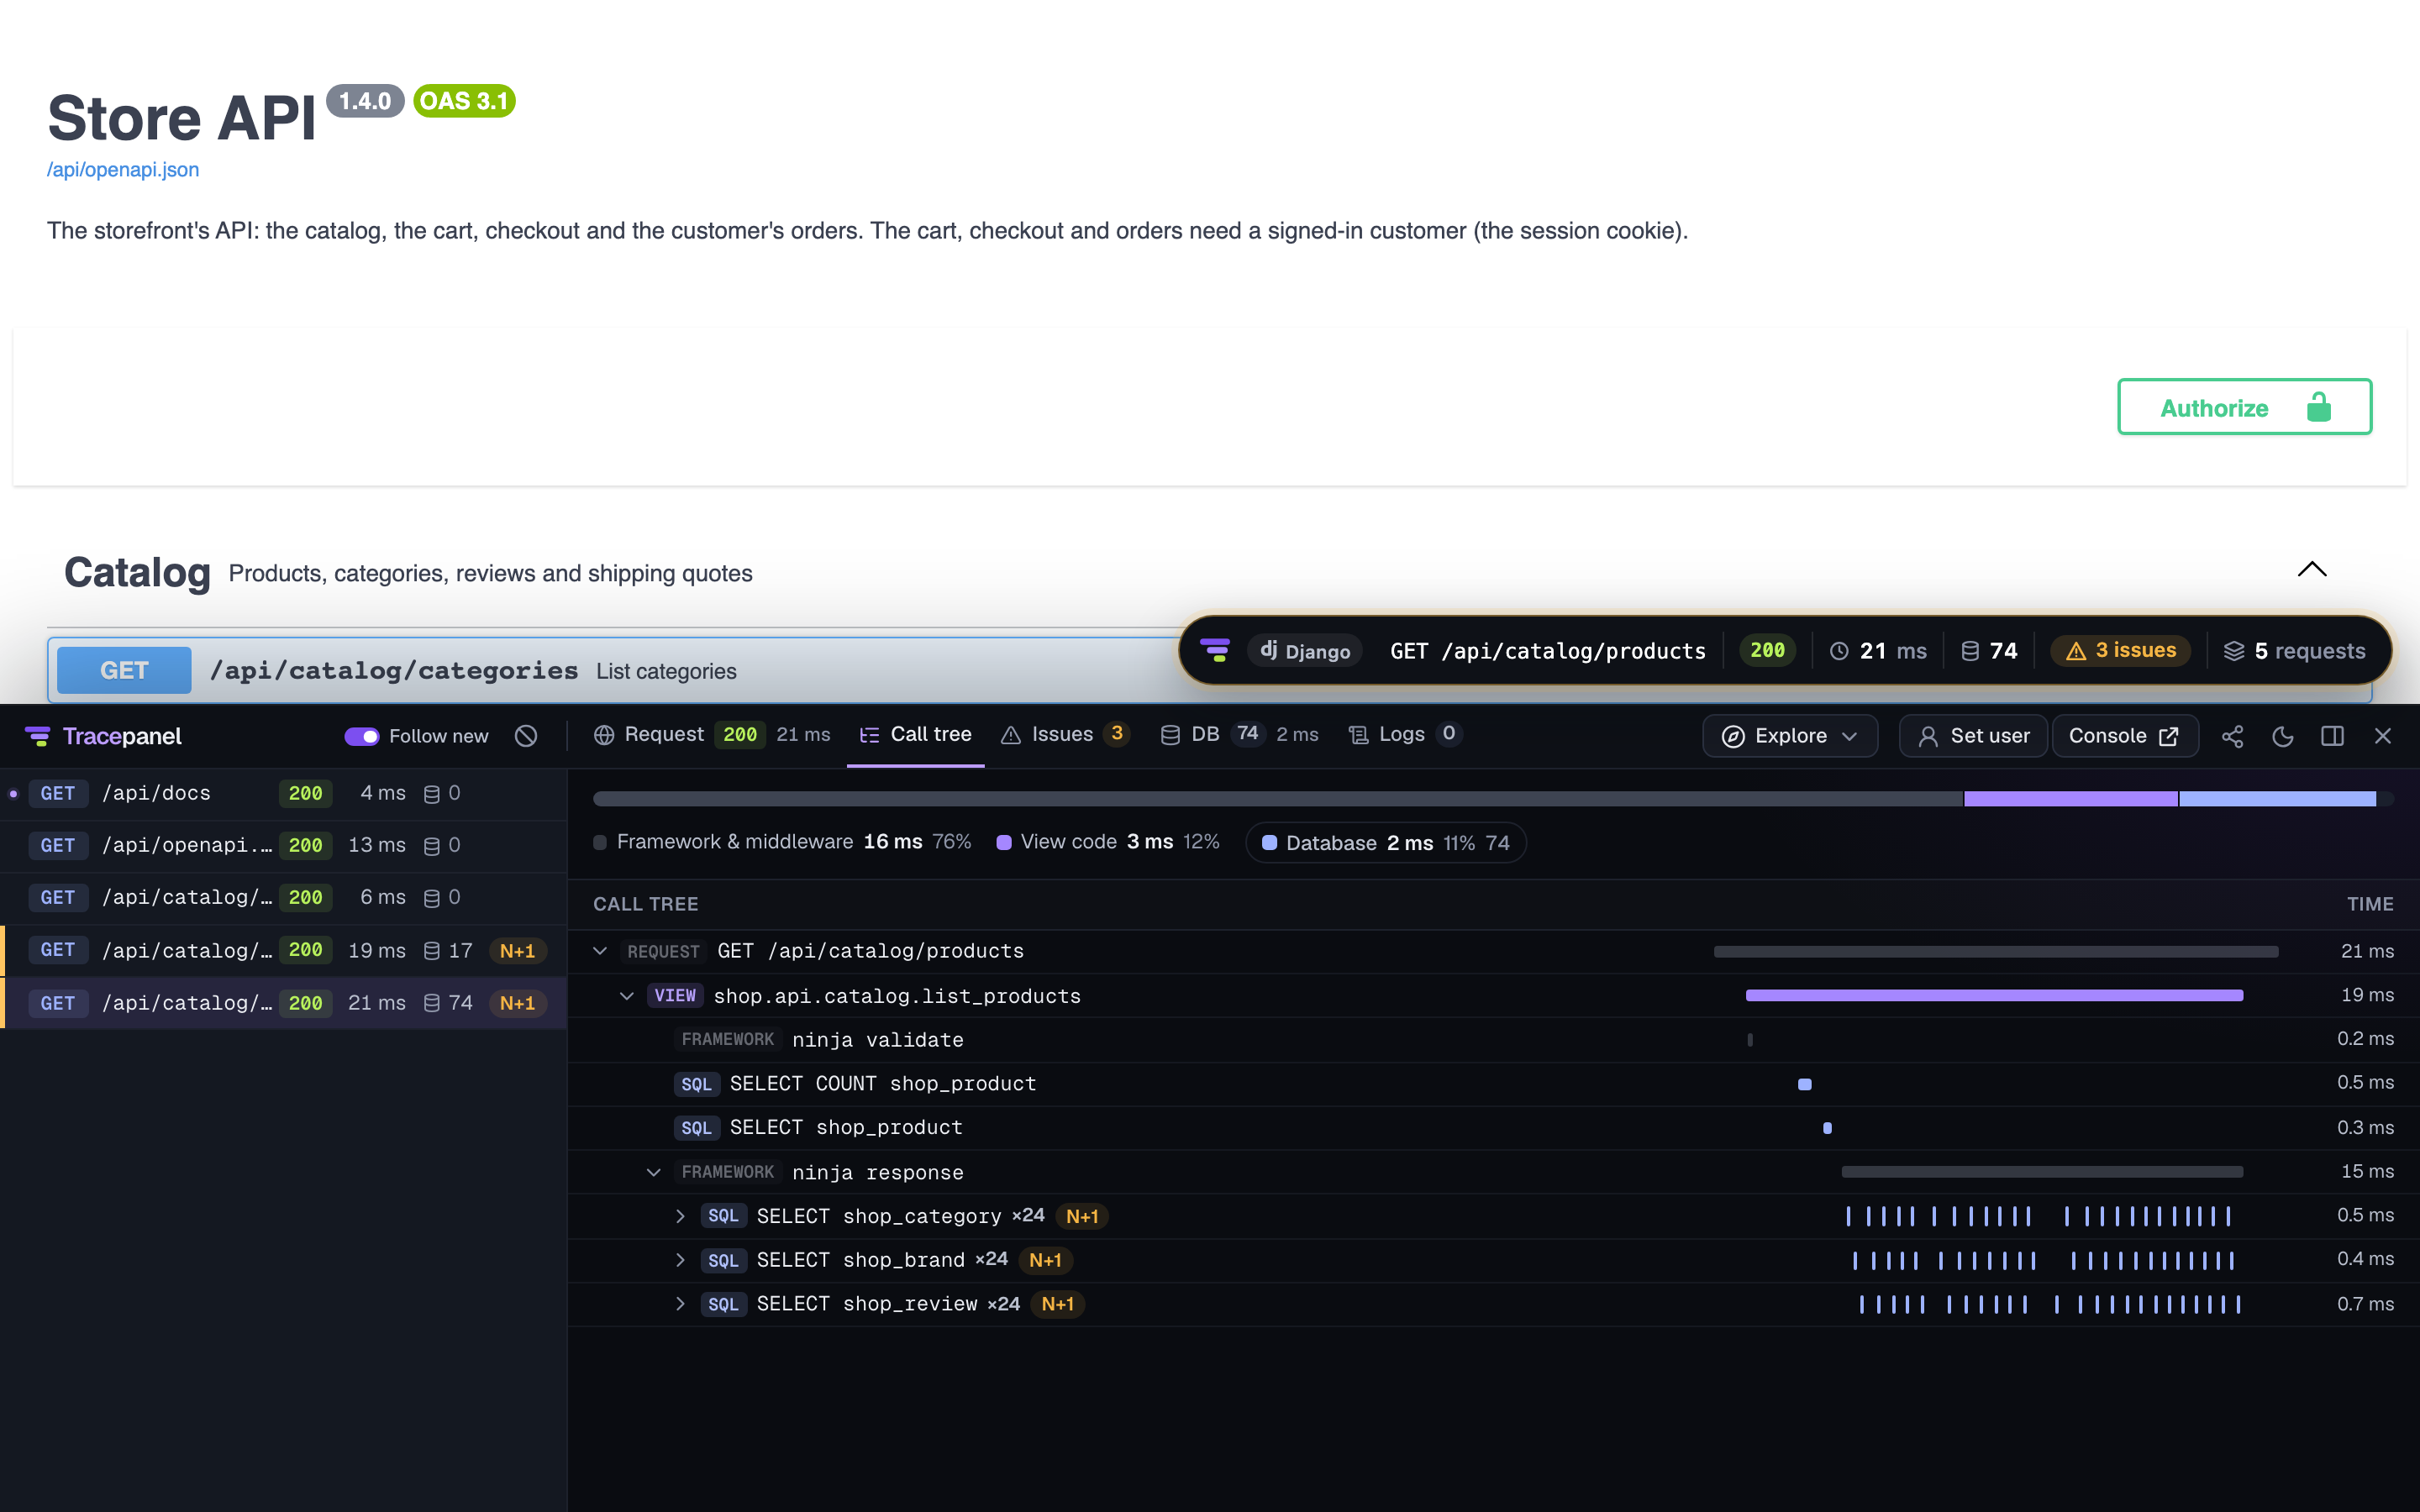Click the Tracepanel logo in the floating bar

pyautogui.click(x=1215, y=651)
